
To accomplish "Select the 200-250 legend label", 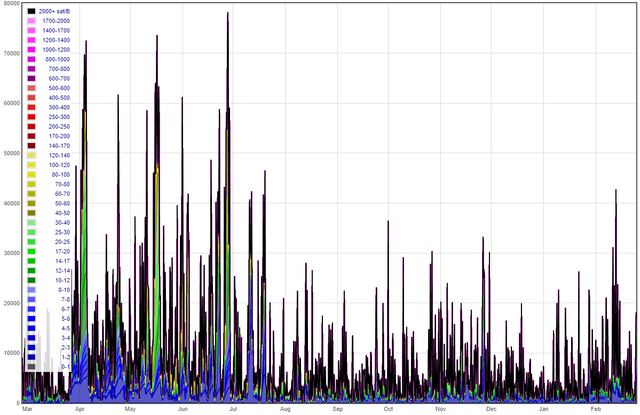I will [59, 126].
